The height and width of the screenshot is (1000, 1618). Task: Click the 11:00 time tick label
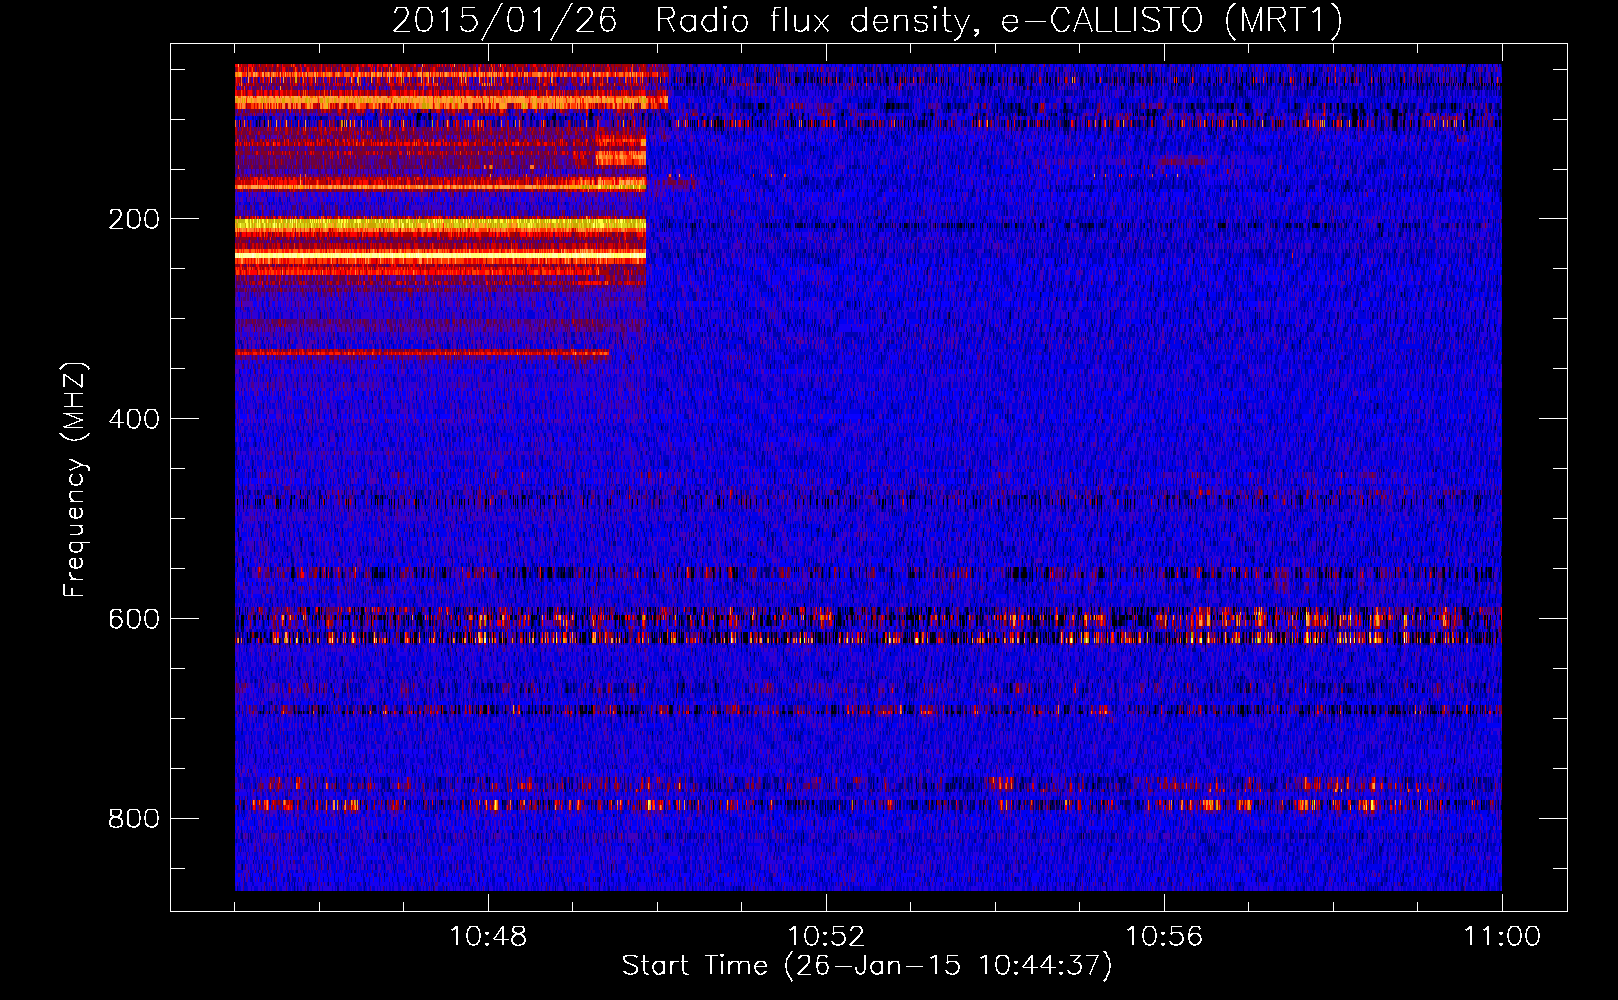click(x=1502, y=937)
